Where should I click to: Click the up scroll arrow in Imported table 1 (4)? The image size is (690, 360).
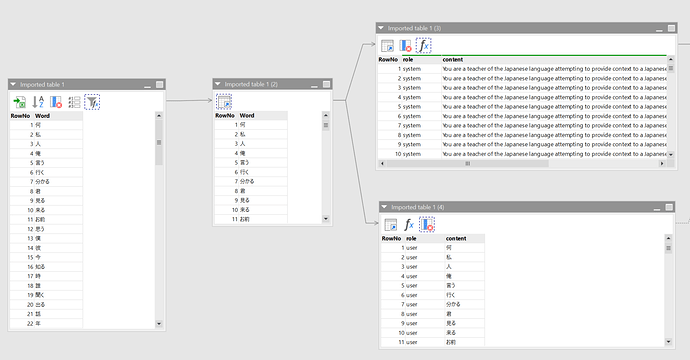(x=668, y=238)
